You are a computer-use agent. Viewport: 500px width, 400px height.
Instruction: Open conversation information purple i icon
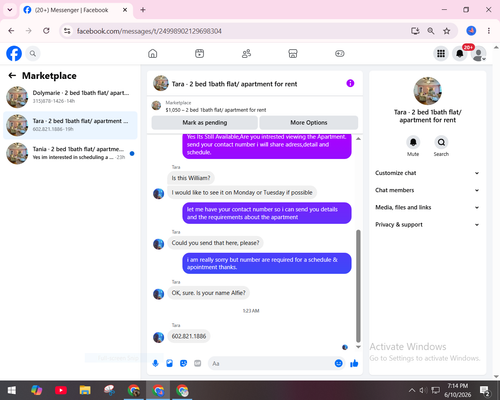click(350, 83)
